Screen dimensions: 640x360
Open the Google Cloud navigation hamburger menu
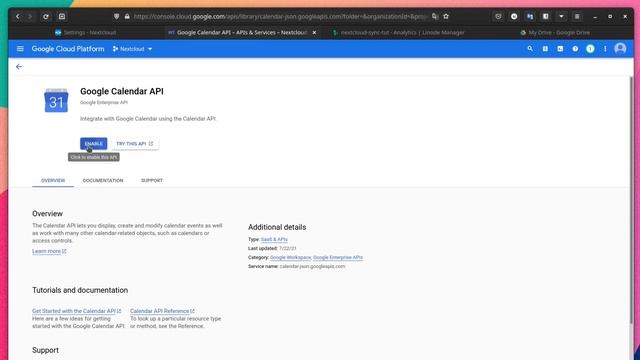tap(20, 49)
